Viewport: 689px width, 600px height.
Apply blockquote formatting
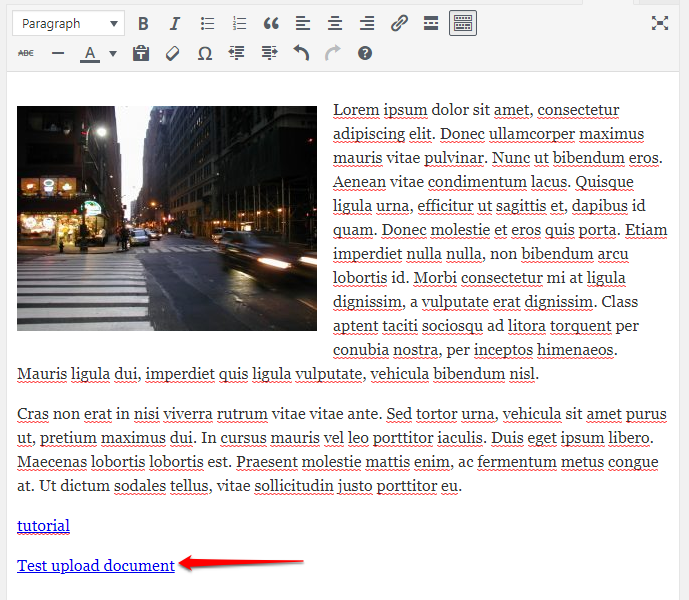[271, 24]
